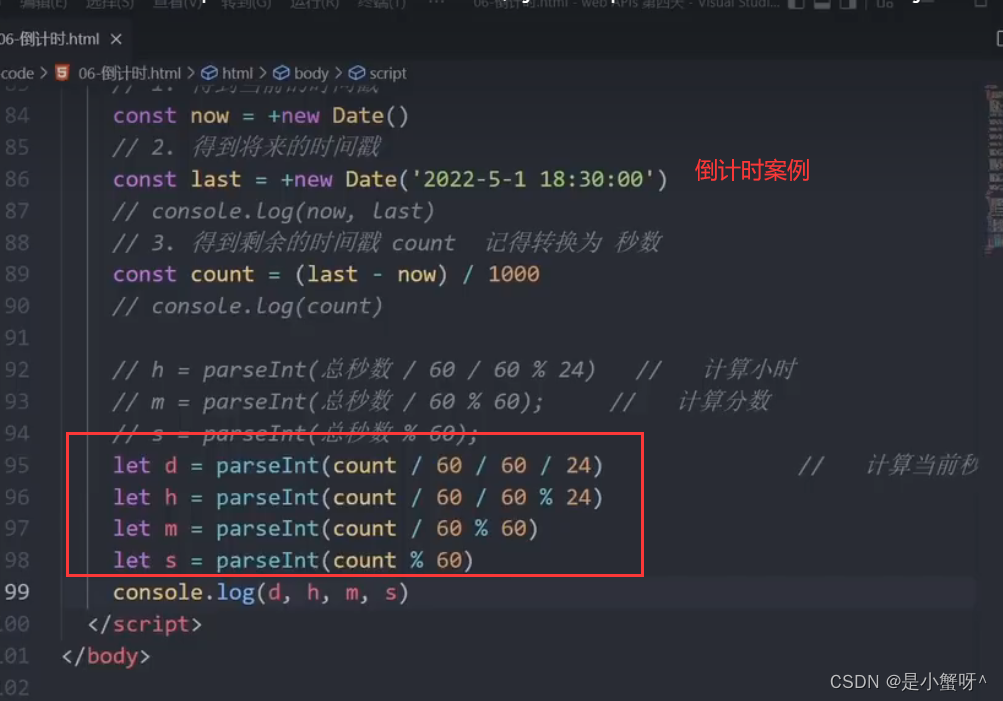Click line number 95 in the gutter

point(17,465)
